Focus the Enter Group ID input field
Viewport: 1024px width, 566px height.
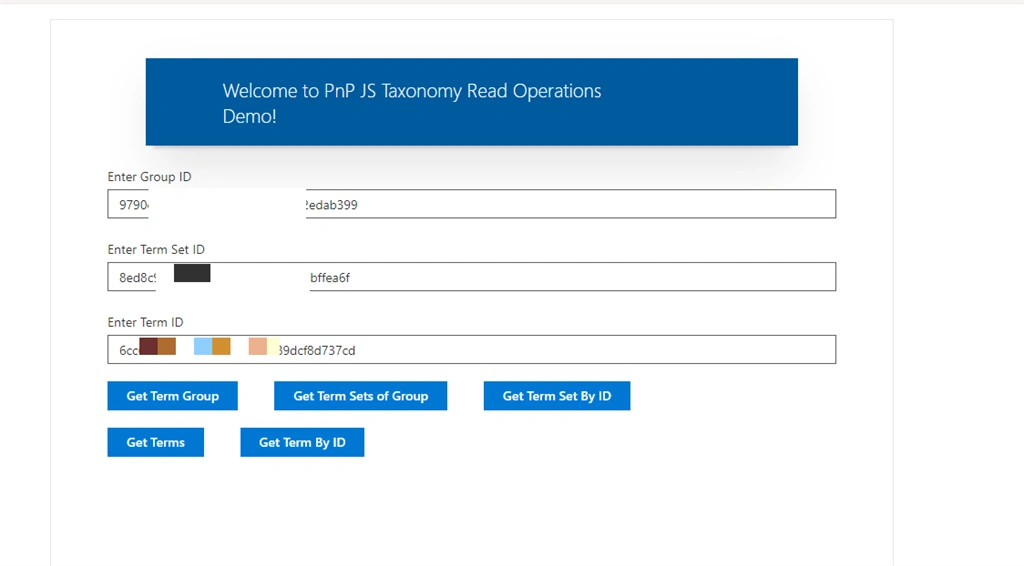click(472, 204)
